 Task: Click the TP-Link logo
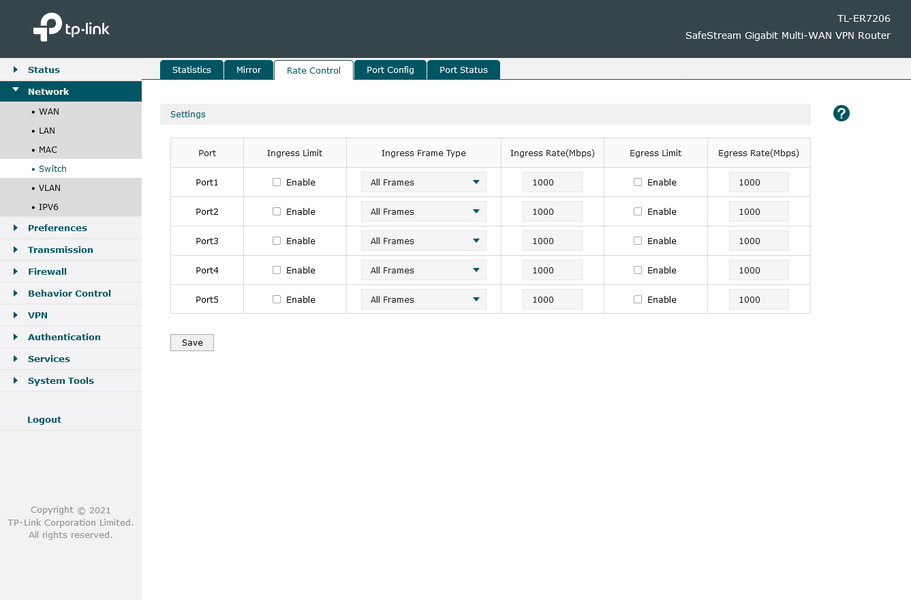click(x=71, y=27)
